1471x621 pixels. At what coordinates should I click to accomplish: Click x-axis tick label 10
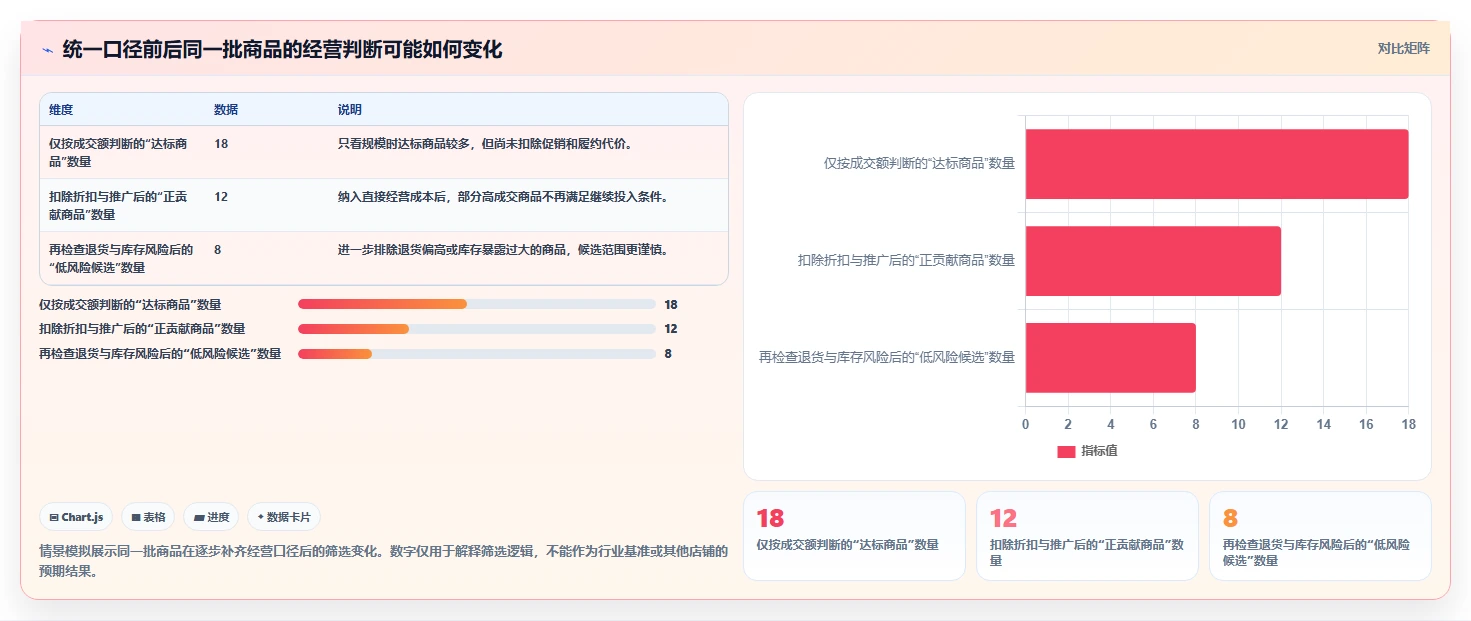pyautogui.click(x=1238, y=425)
